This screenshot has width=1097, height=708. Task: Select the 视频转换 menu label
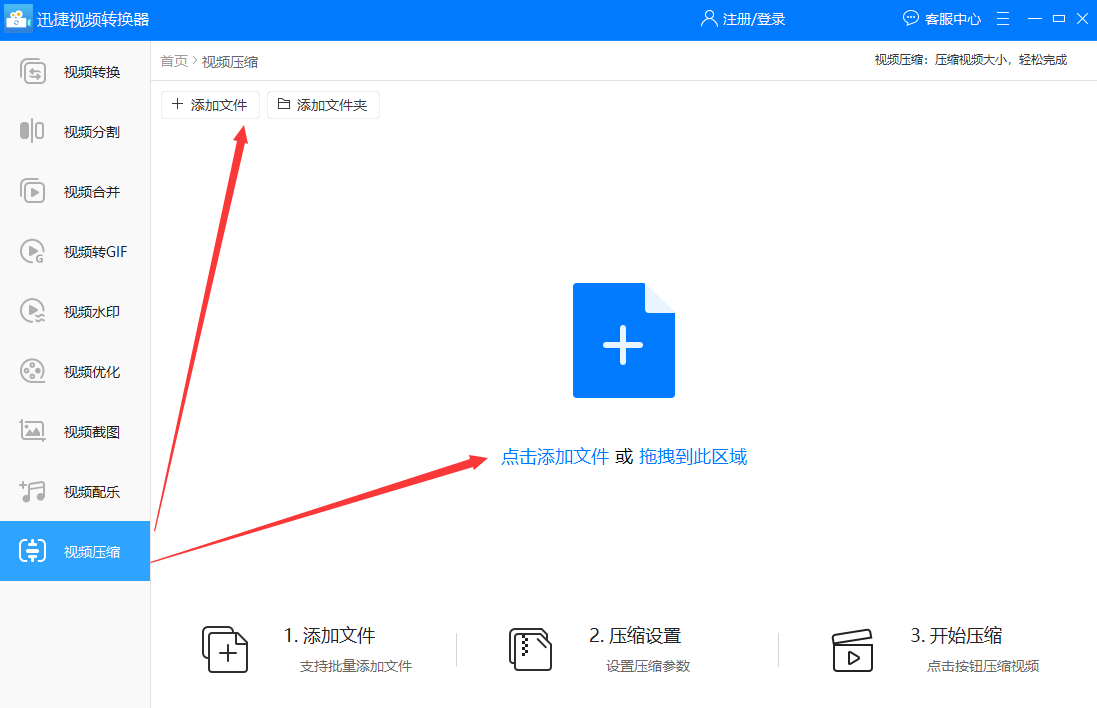[92, 72]
